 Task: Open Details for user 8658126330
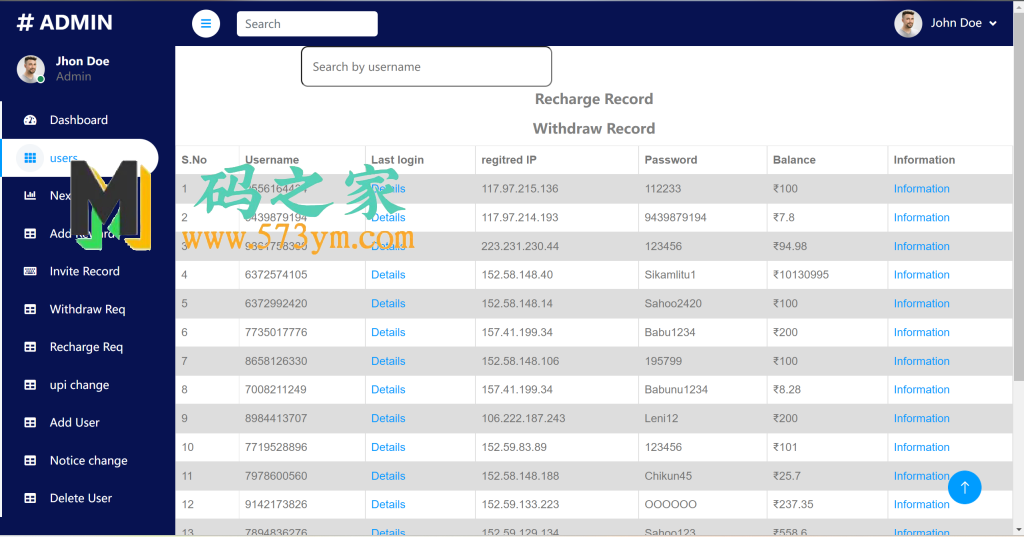(388, 361)
